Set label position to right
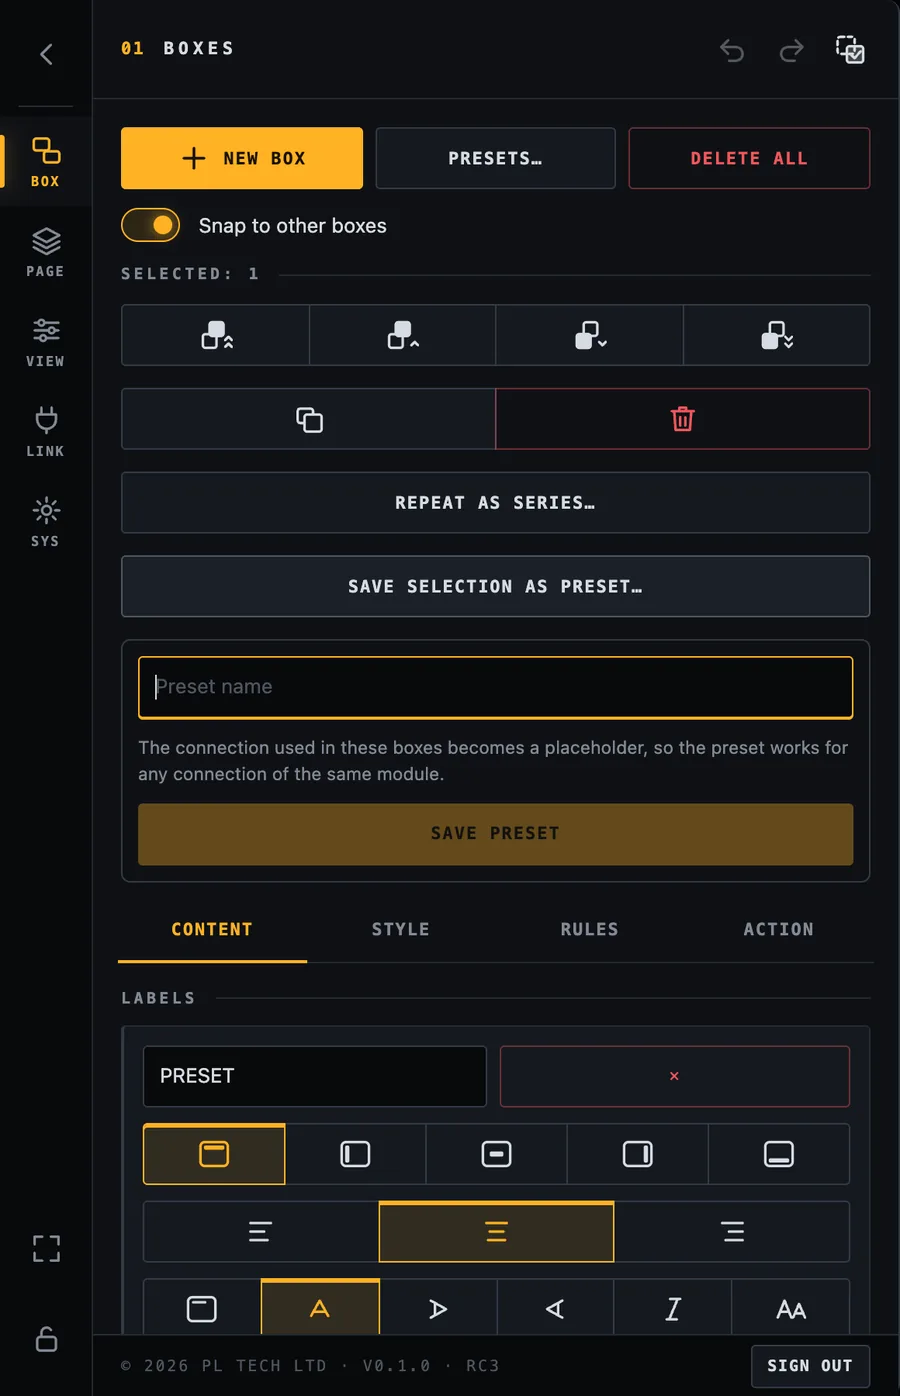This screenshot has height=1396, width=900. point(637,1154)
